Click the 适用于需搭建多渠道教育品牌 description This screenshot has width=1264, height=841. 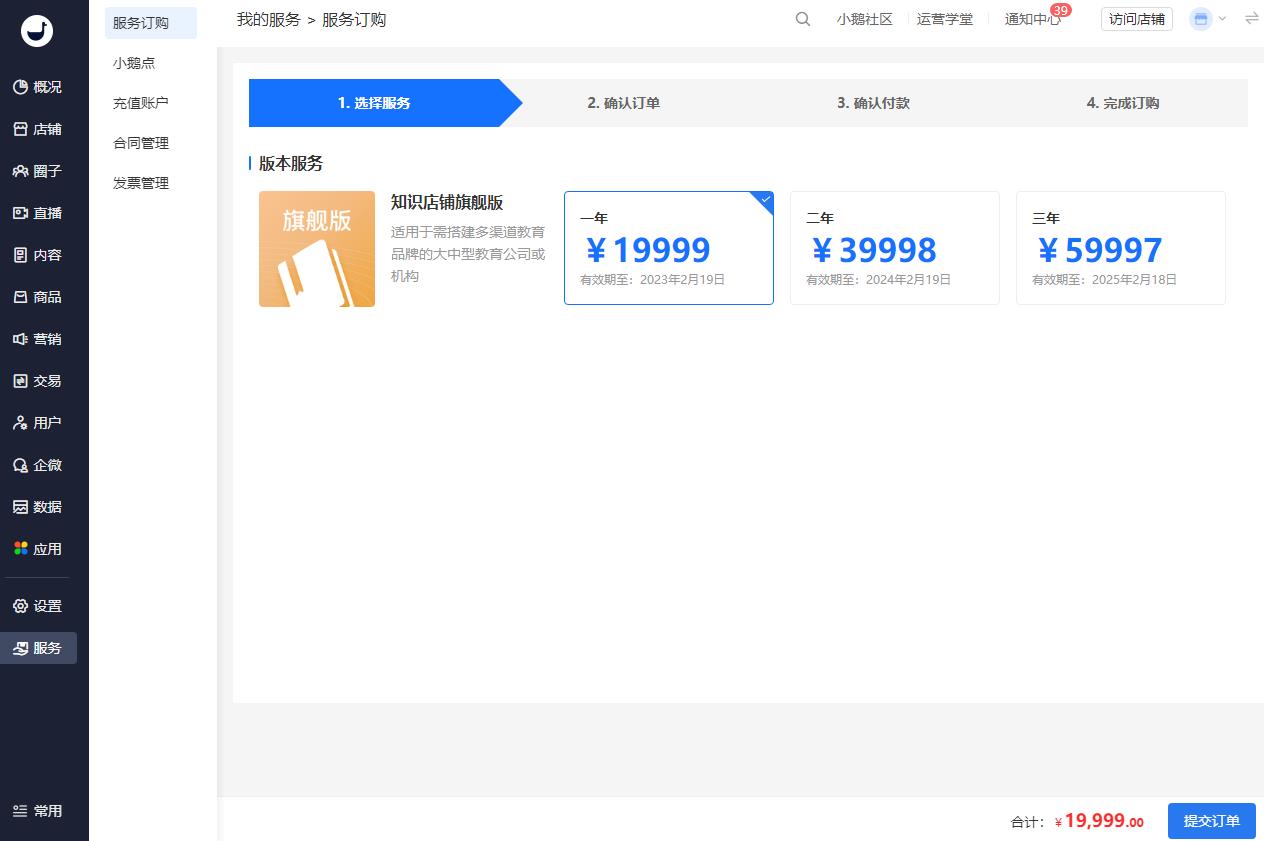coord(469,254)
